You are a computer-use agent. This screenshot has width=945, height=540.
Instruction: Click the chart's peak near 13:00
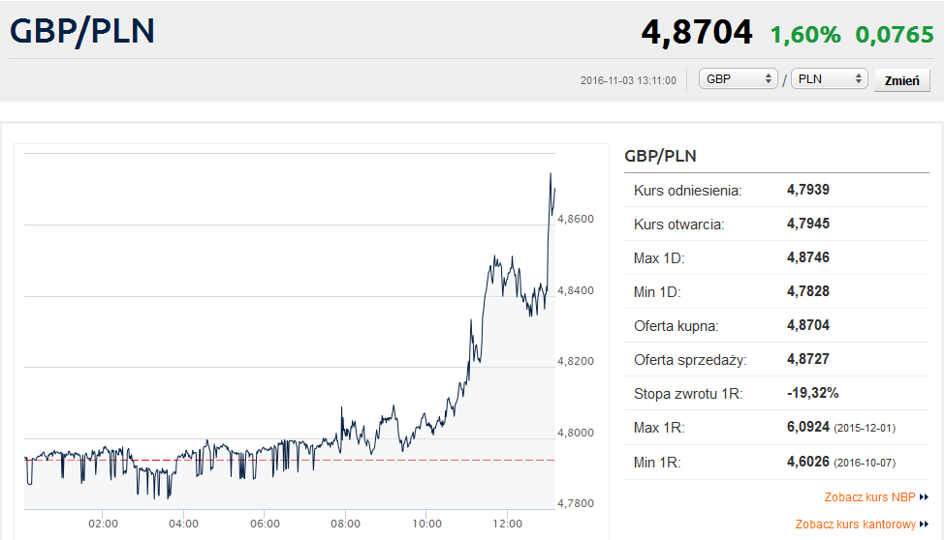pos(550,174)
